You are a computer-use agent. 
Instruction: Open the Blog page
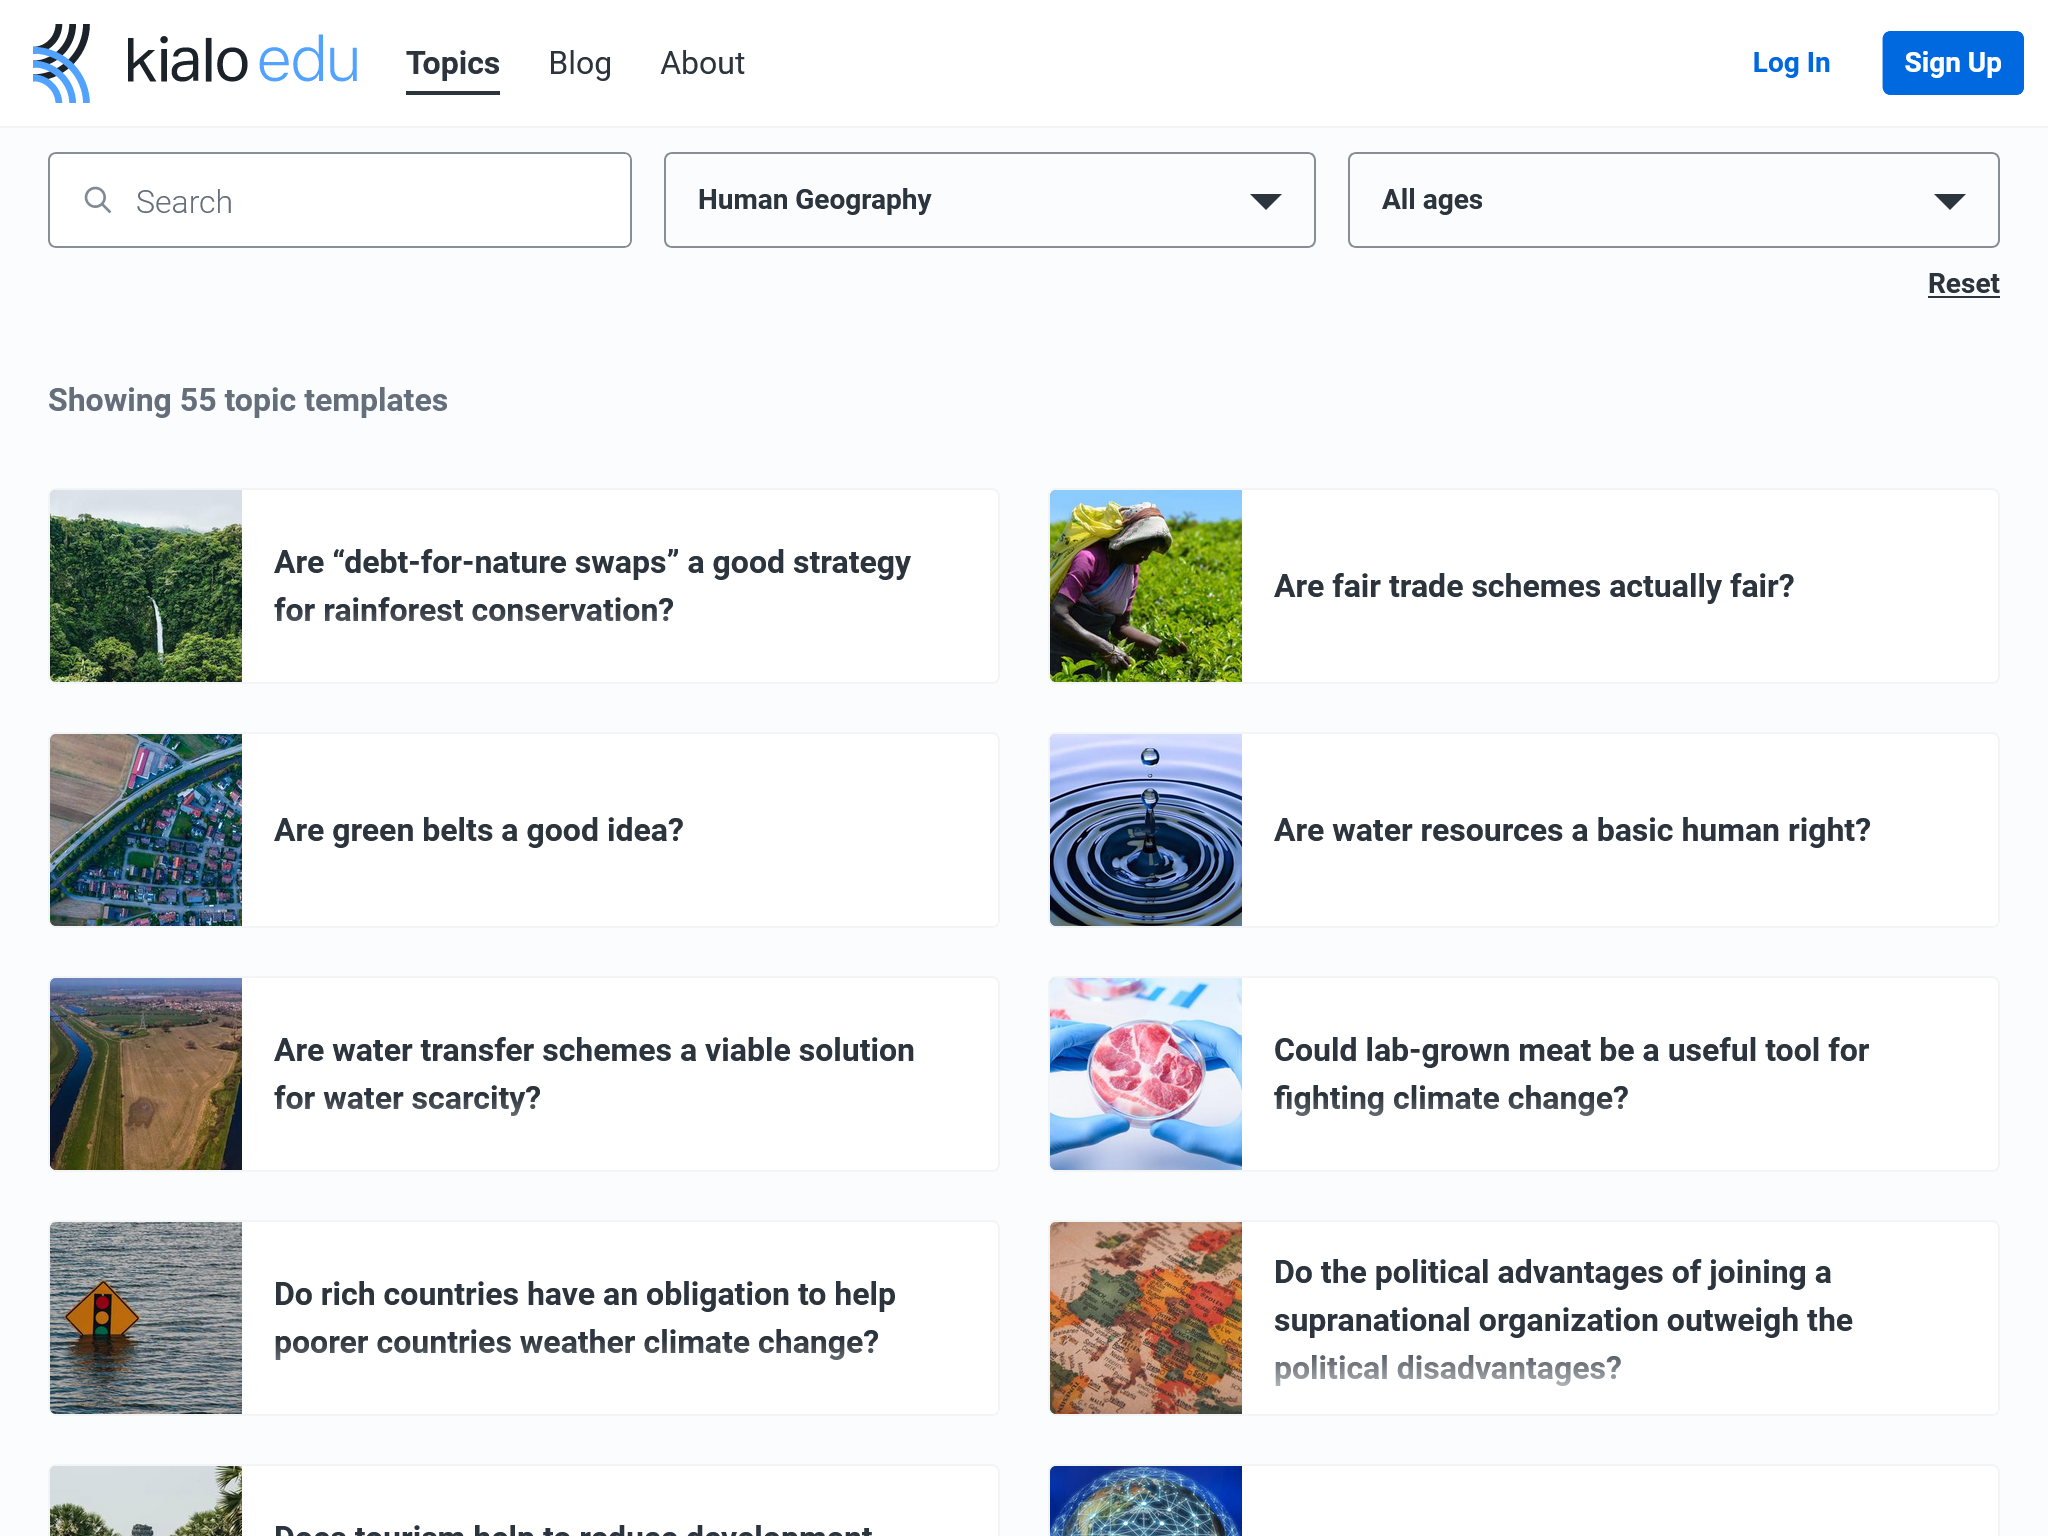pos(579,63)
